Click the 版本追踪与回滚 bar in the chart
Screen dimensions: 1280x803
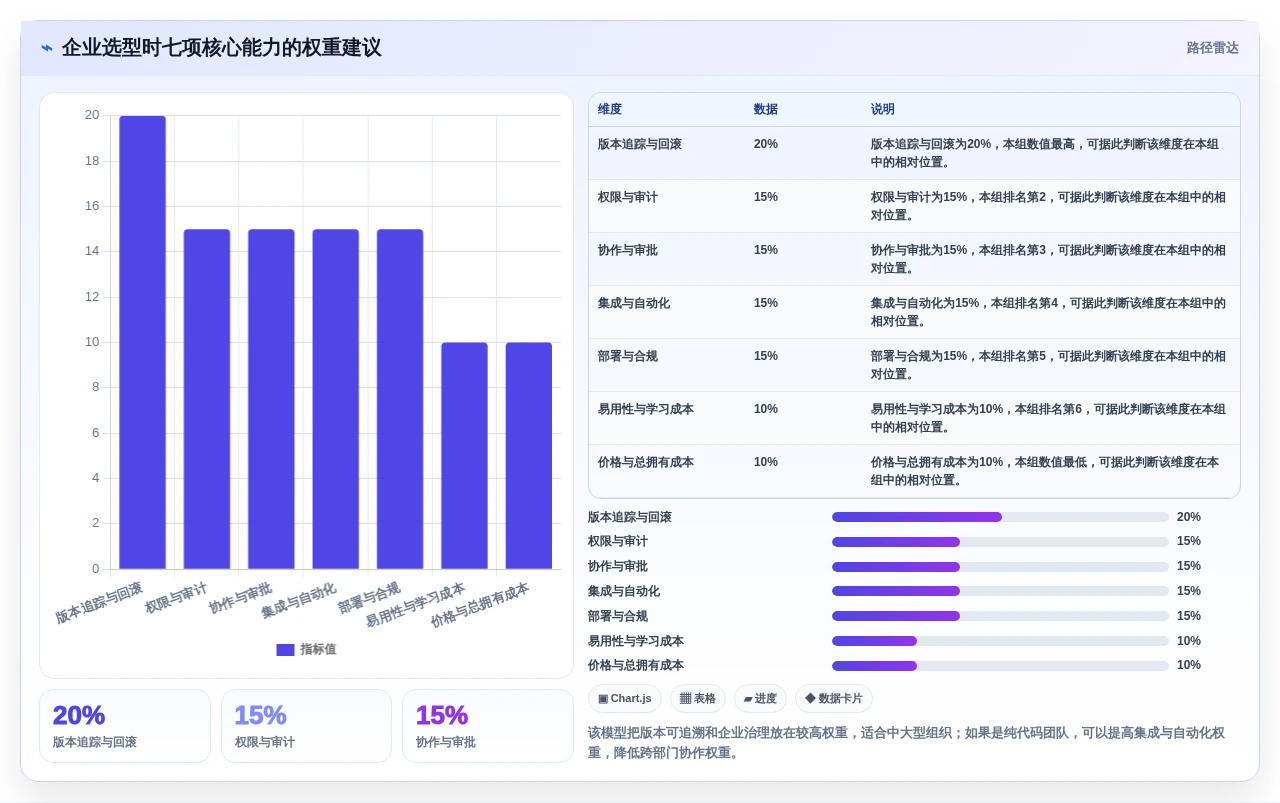pyautogui.click(x=142, y=343)
